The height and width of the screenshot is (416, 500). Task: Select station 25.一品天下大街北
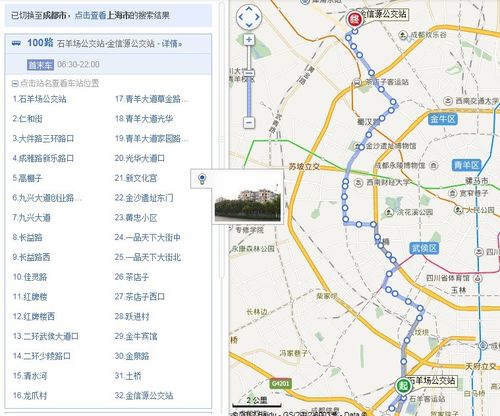coord(148,257)
